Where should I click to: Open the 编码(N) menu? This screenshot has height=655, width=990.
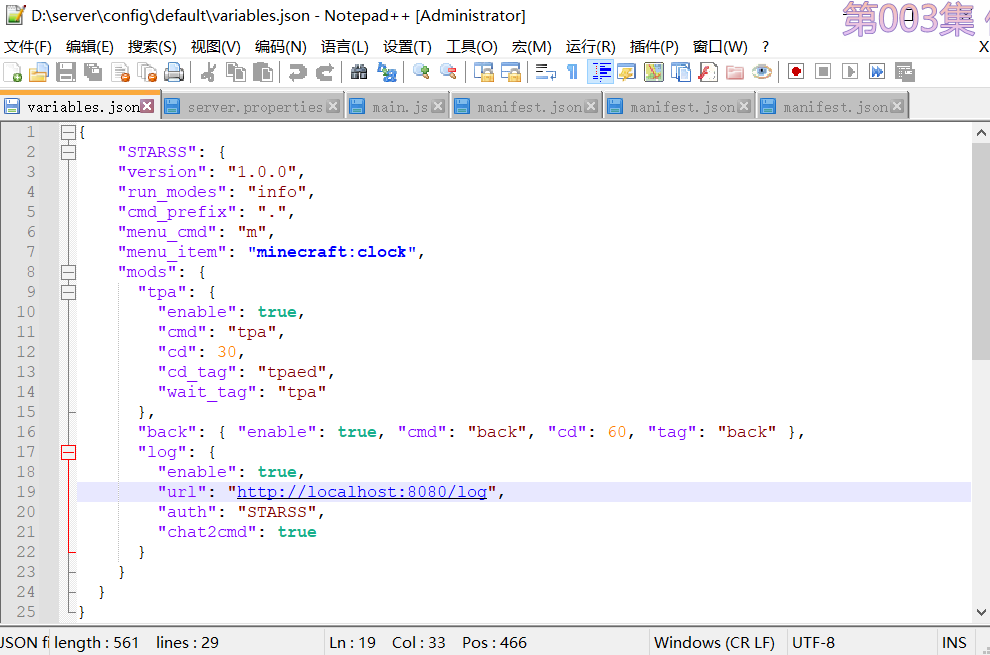[280, 47]
